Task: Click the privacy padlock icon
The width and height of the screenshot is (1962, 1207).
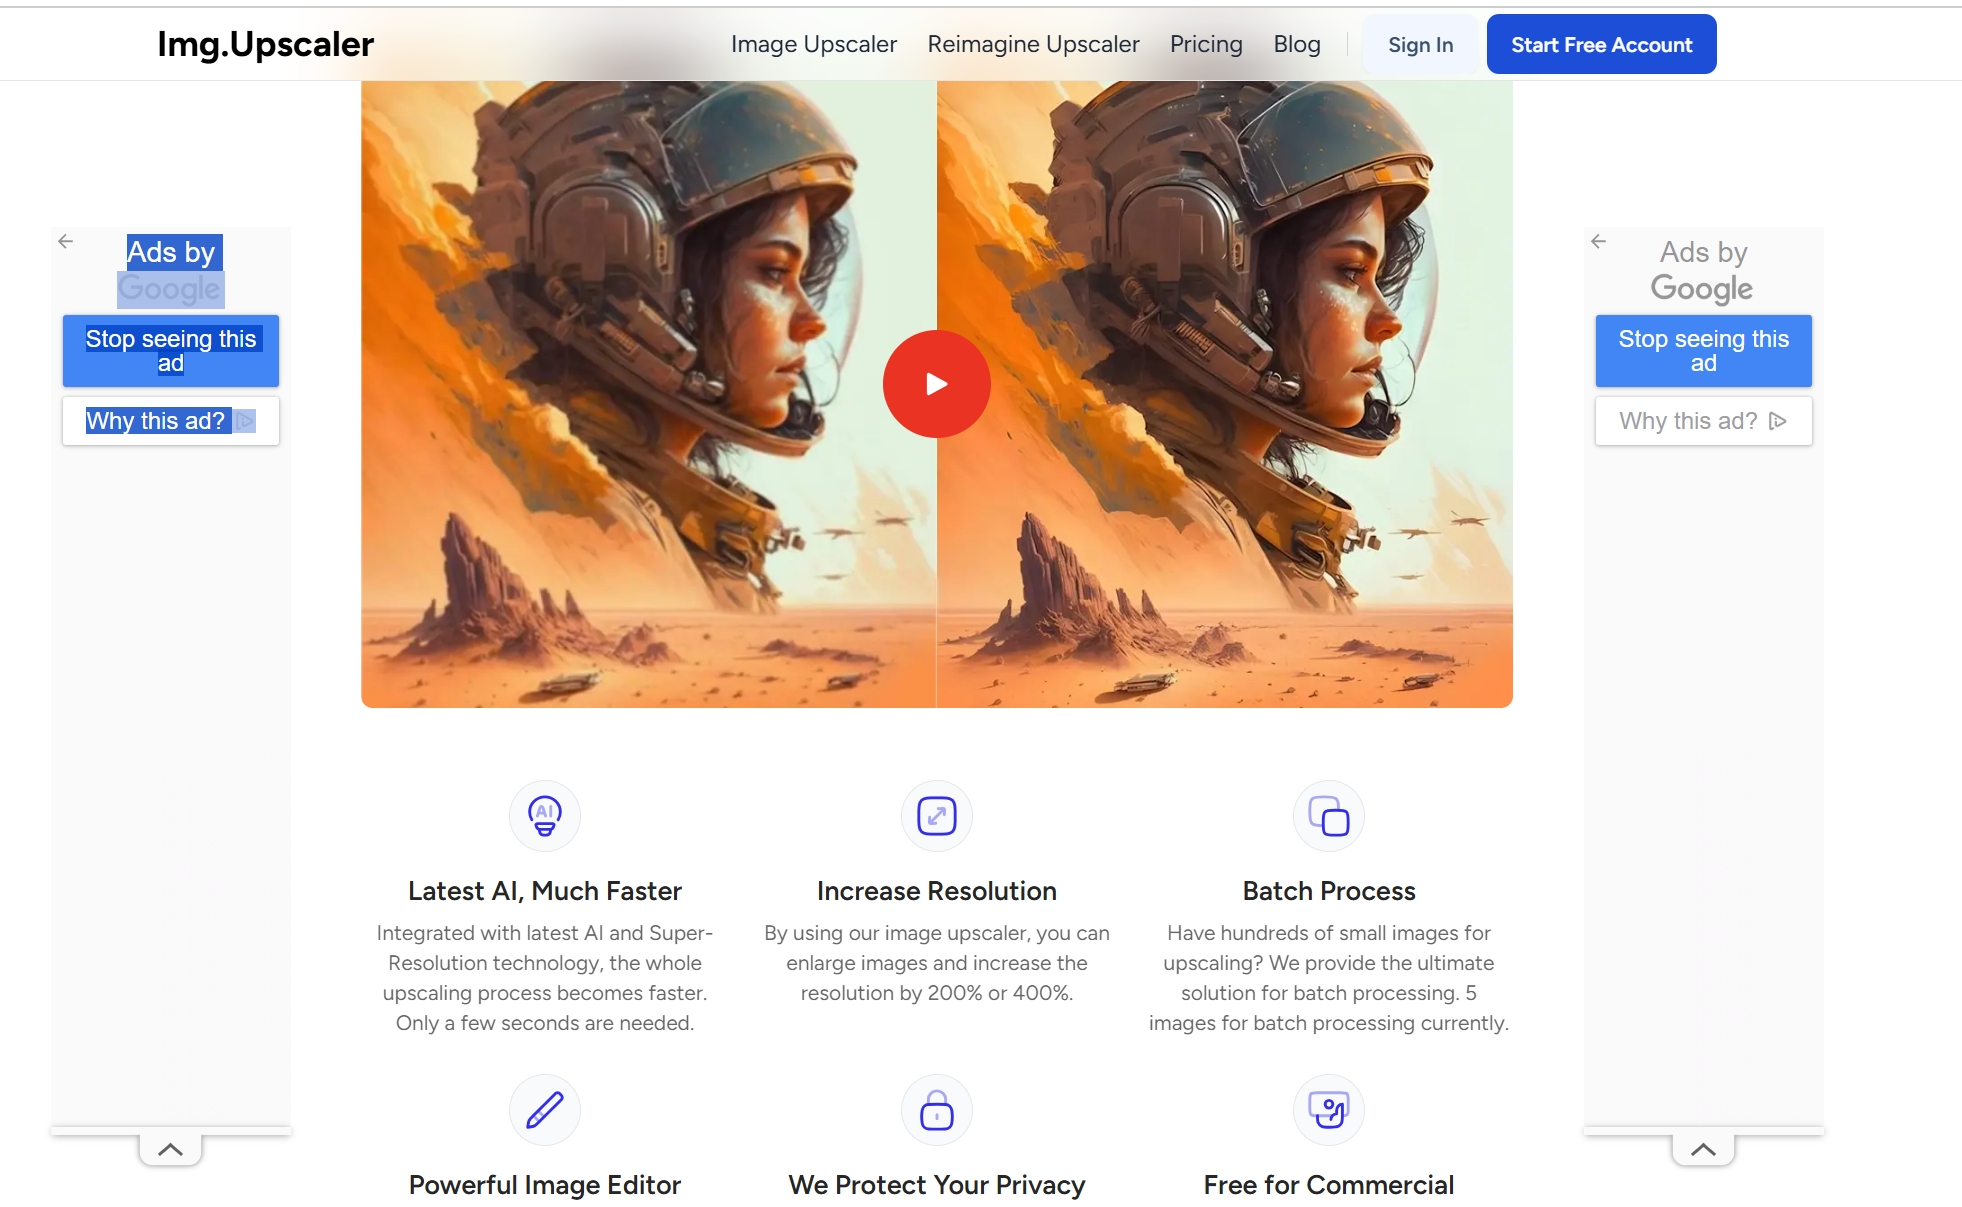Action: pos(936,1110)
